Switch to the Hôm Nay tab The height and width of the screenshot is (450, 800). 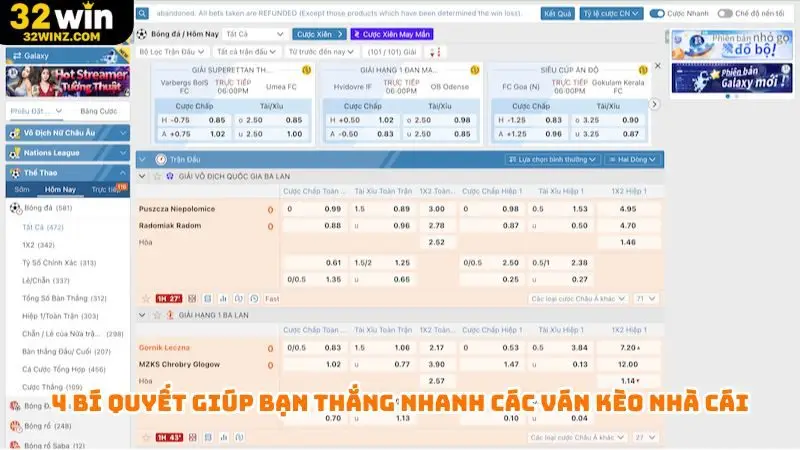coord(60,189)
